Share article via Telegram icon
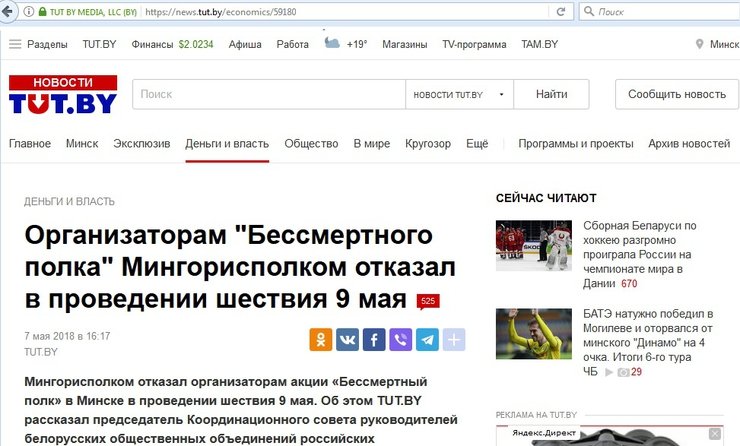This screenshot has height=446, width=740. 427,339
